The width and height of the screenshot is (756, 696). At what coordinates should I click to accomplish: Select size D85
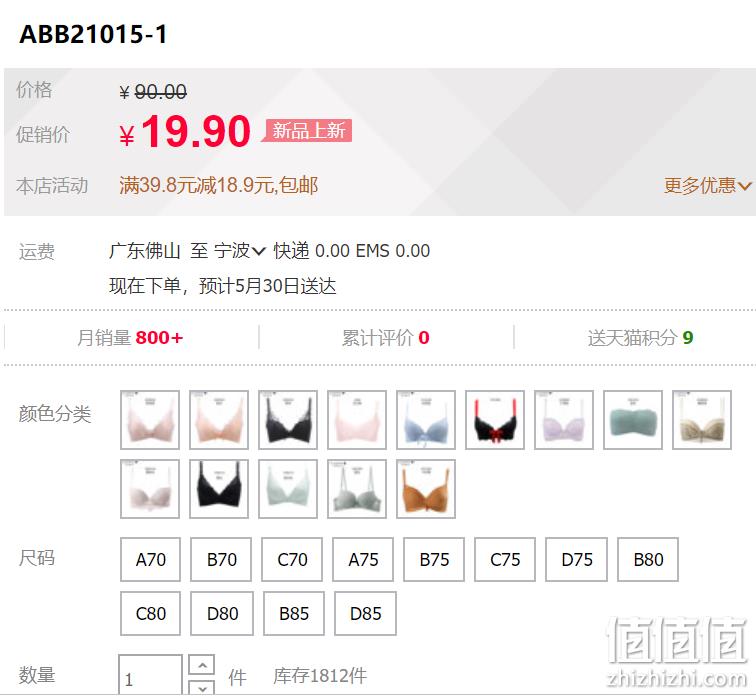(x=365, y=614)
